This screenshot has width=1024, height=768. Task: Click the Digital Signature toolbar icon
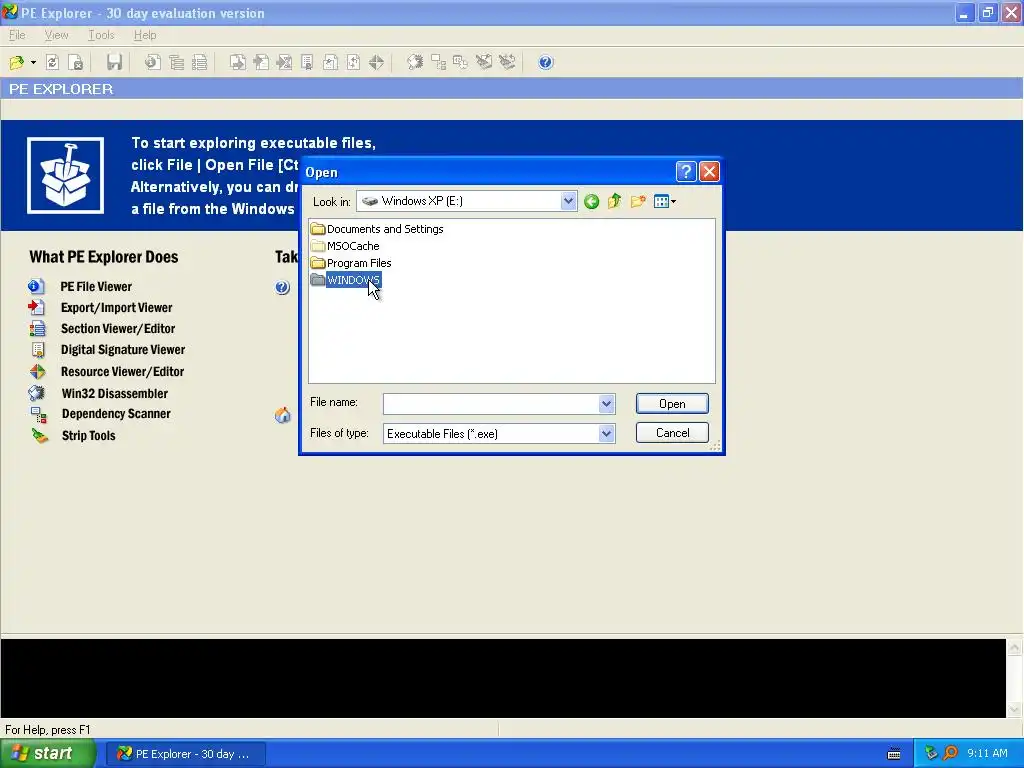(x=307, y=63)
